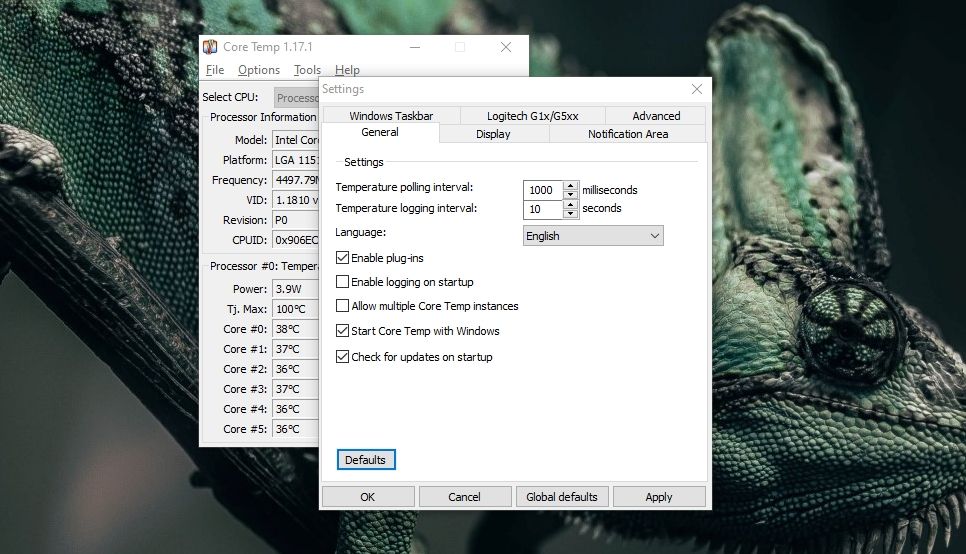Decrease the temperature logging interval with down arrow
This screenshot has width=966, height=554.
coord(571,214)
